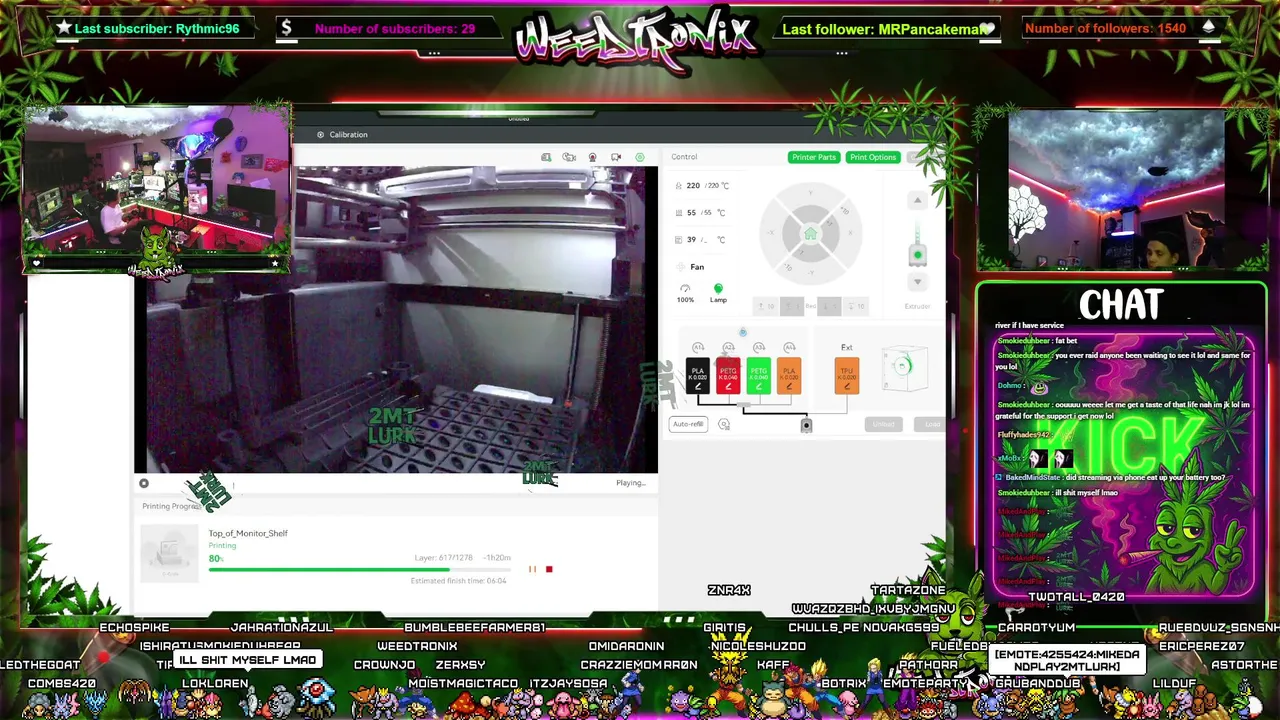Edit the red PETG filament slot
Screen dimensions: 1280x720
tap(728, 375)
